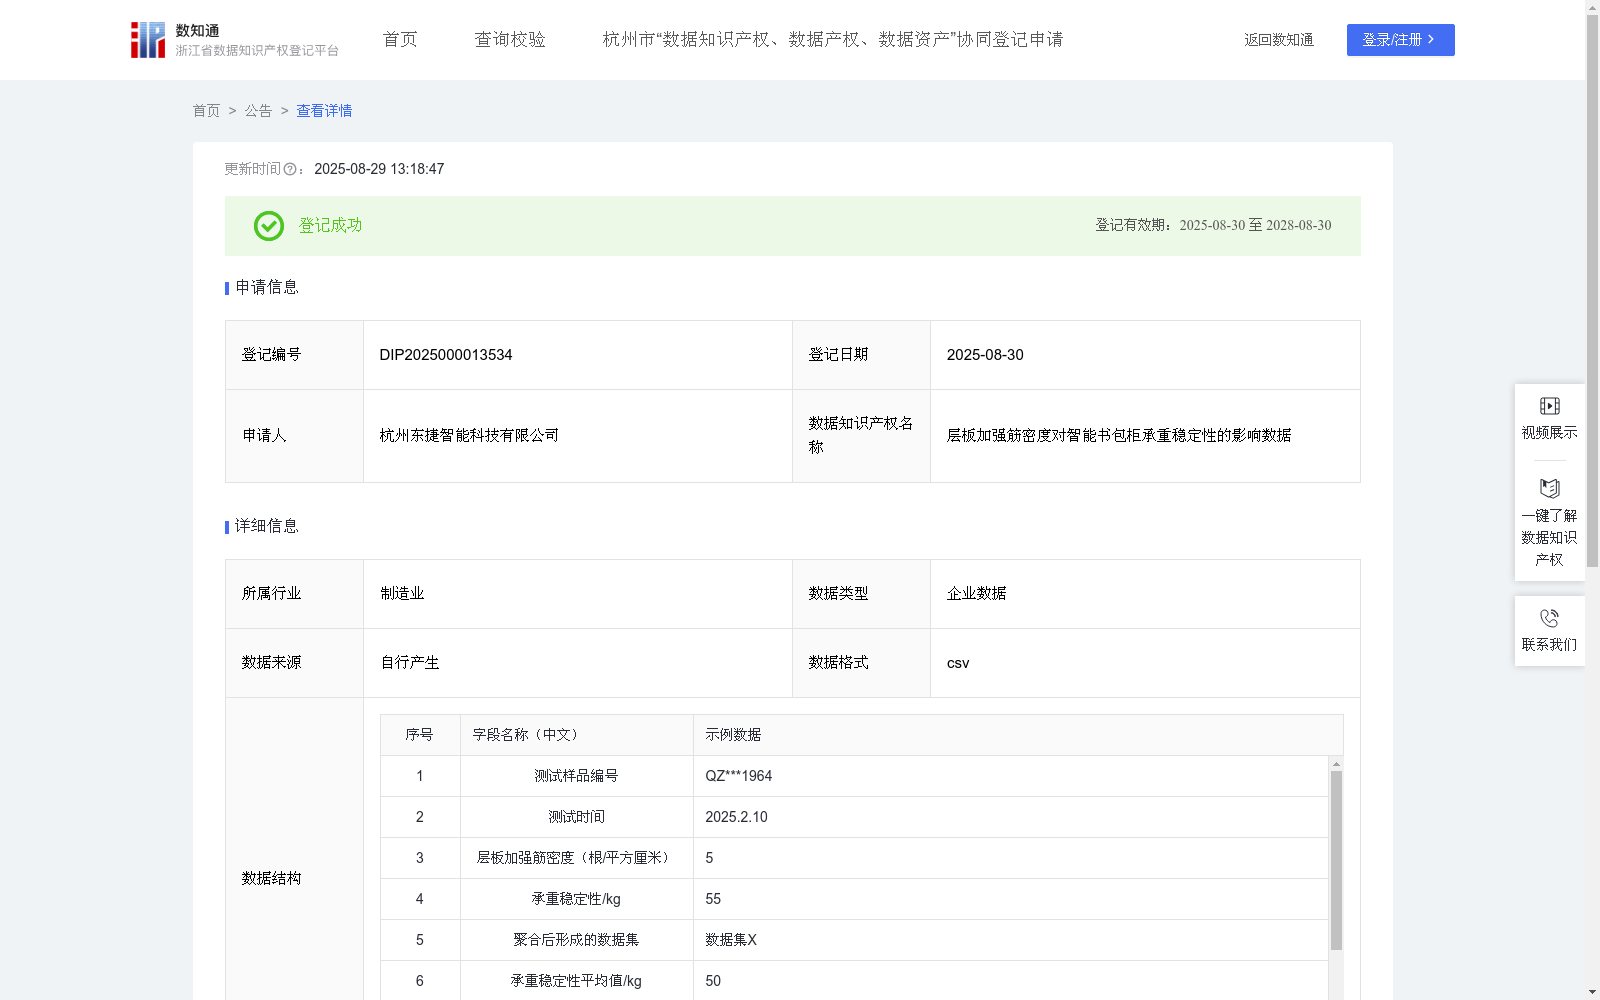Click 承重稳定性/kg field name
The height and width of the screenshot is (1000, 1600).
576,899
